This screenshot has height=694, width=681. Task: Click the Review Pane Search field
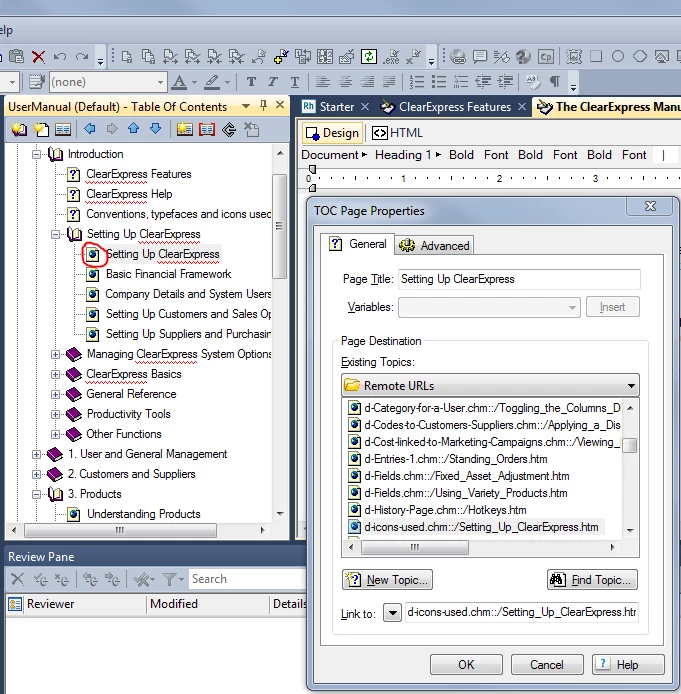tap(248, 579)
